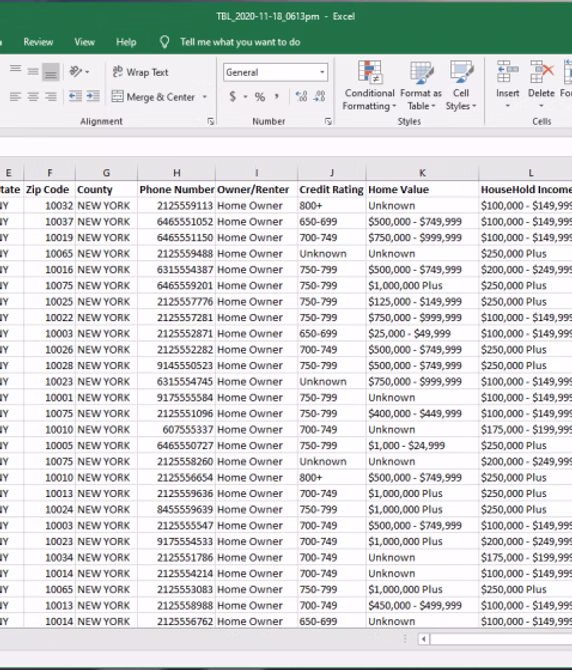Click Increase Decimal icon
Image resolution: width=572 pixels, height=670 pixels.
[301, 97]
